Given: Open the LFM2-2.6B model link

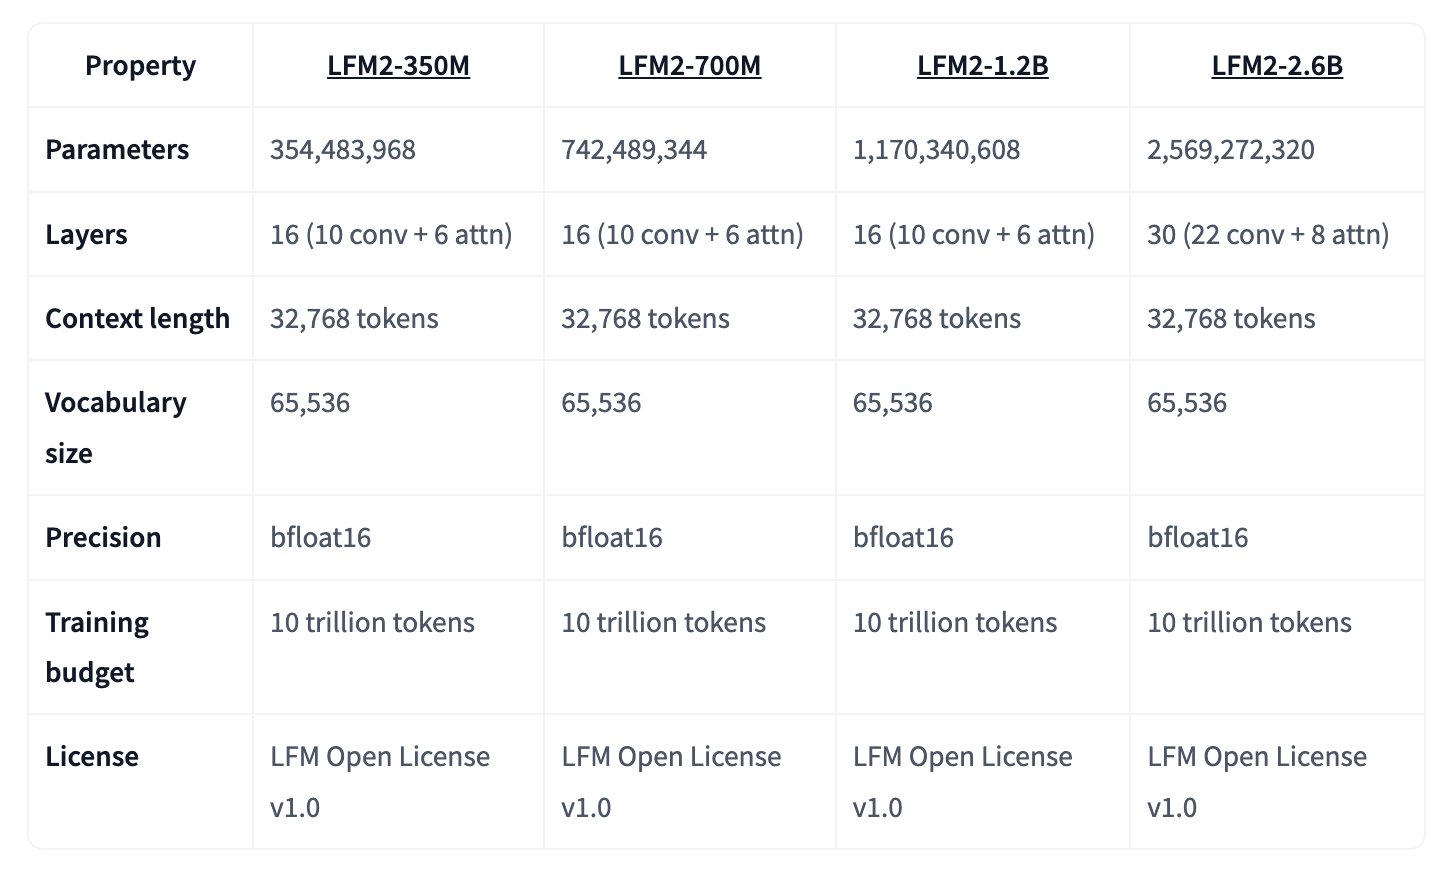Looking at the screenshot, I should click(1277, 66).
